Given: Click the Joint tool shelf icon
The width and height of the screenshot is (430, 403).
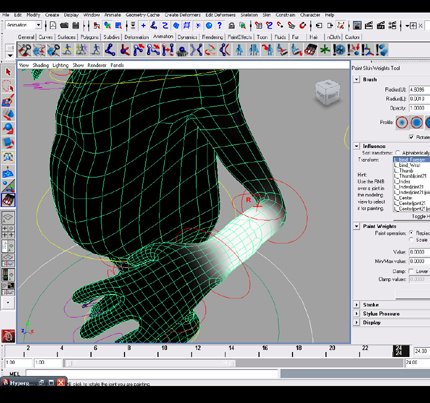Looking at the screenshot, I should click(110, 50).
